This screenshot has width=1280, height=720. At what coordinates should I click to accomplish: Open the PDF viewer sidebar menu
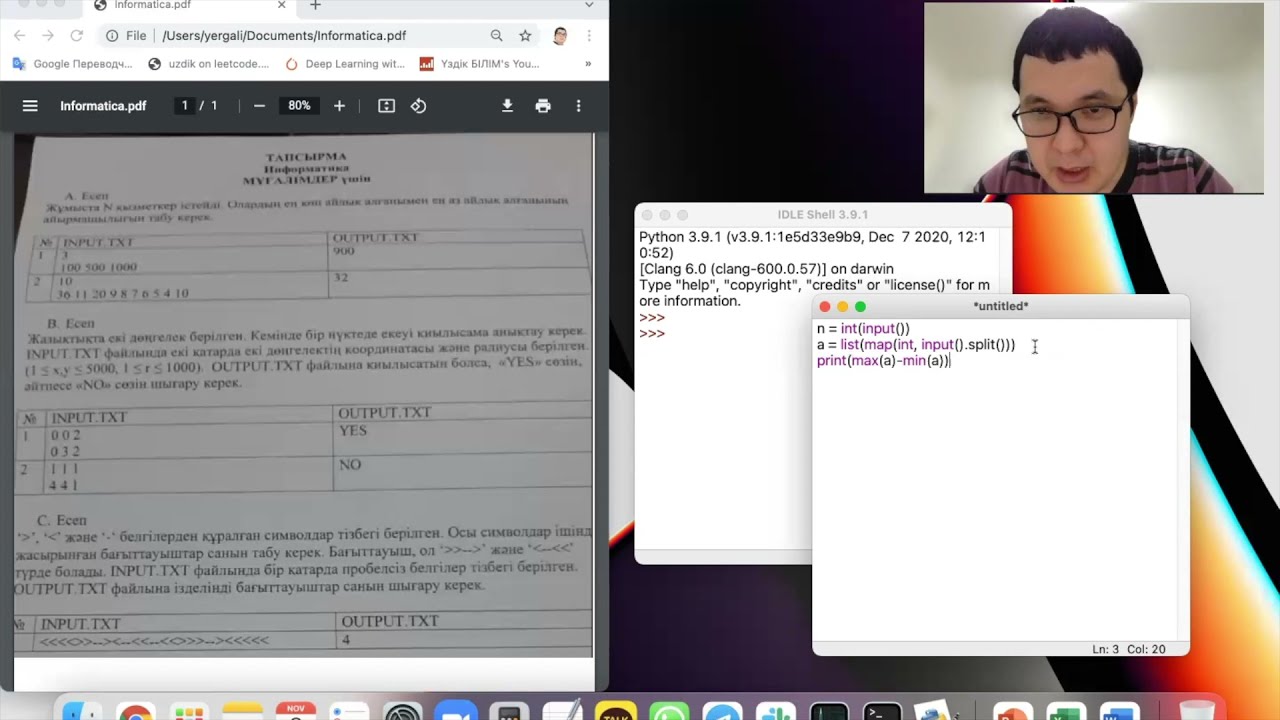pyautogui.click(x=30, y=106)
